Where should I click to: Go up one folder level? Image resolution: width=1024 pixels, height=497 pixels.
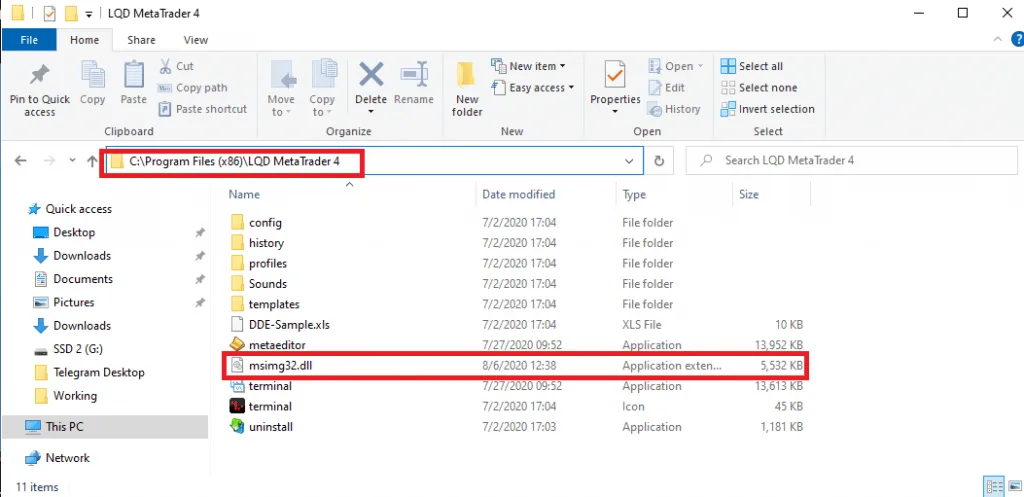click(x=93, y=160)
